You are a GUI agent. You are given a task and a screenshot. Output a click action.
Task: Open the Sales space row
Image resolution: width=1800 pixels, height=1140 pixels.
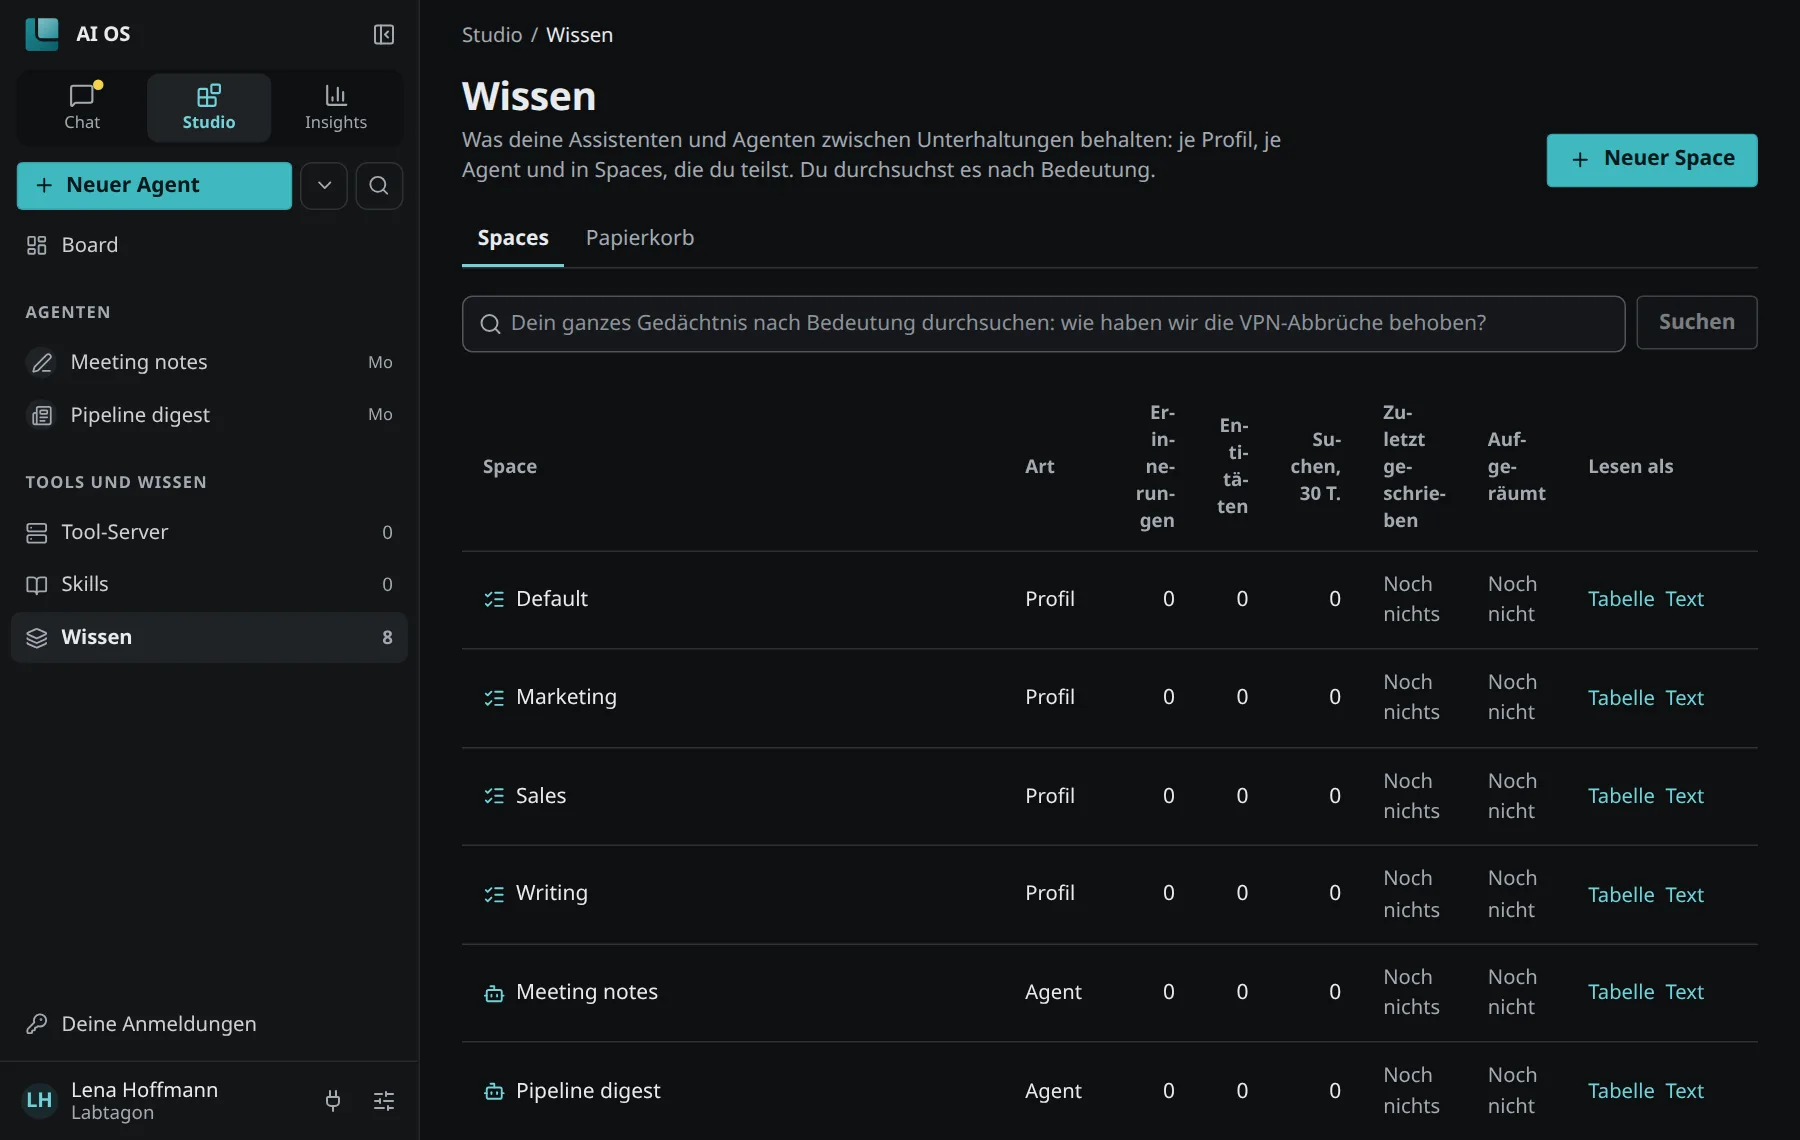pos(1110,797)
